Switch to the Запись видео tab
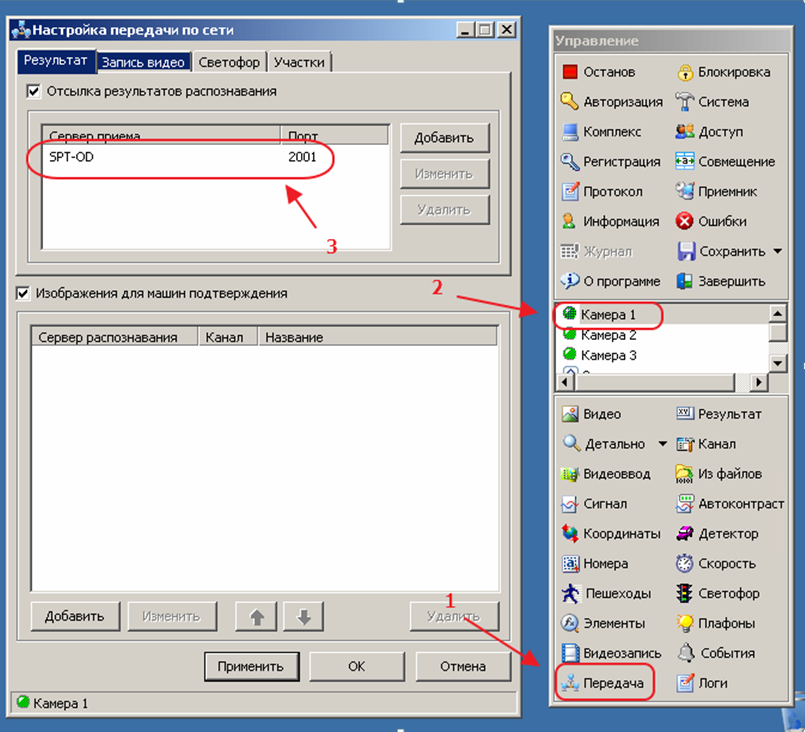The image size is (805, 732). [x=144, y=62]
